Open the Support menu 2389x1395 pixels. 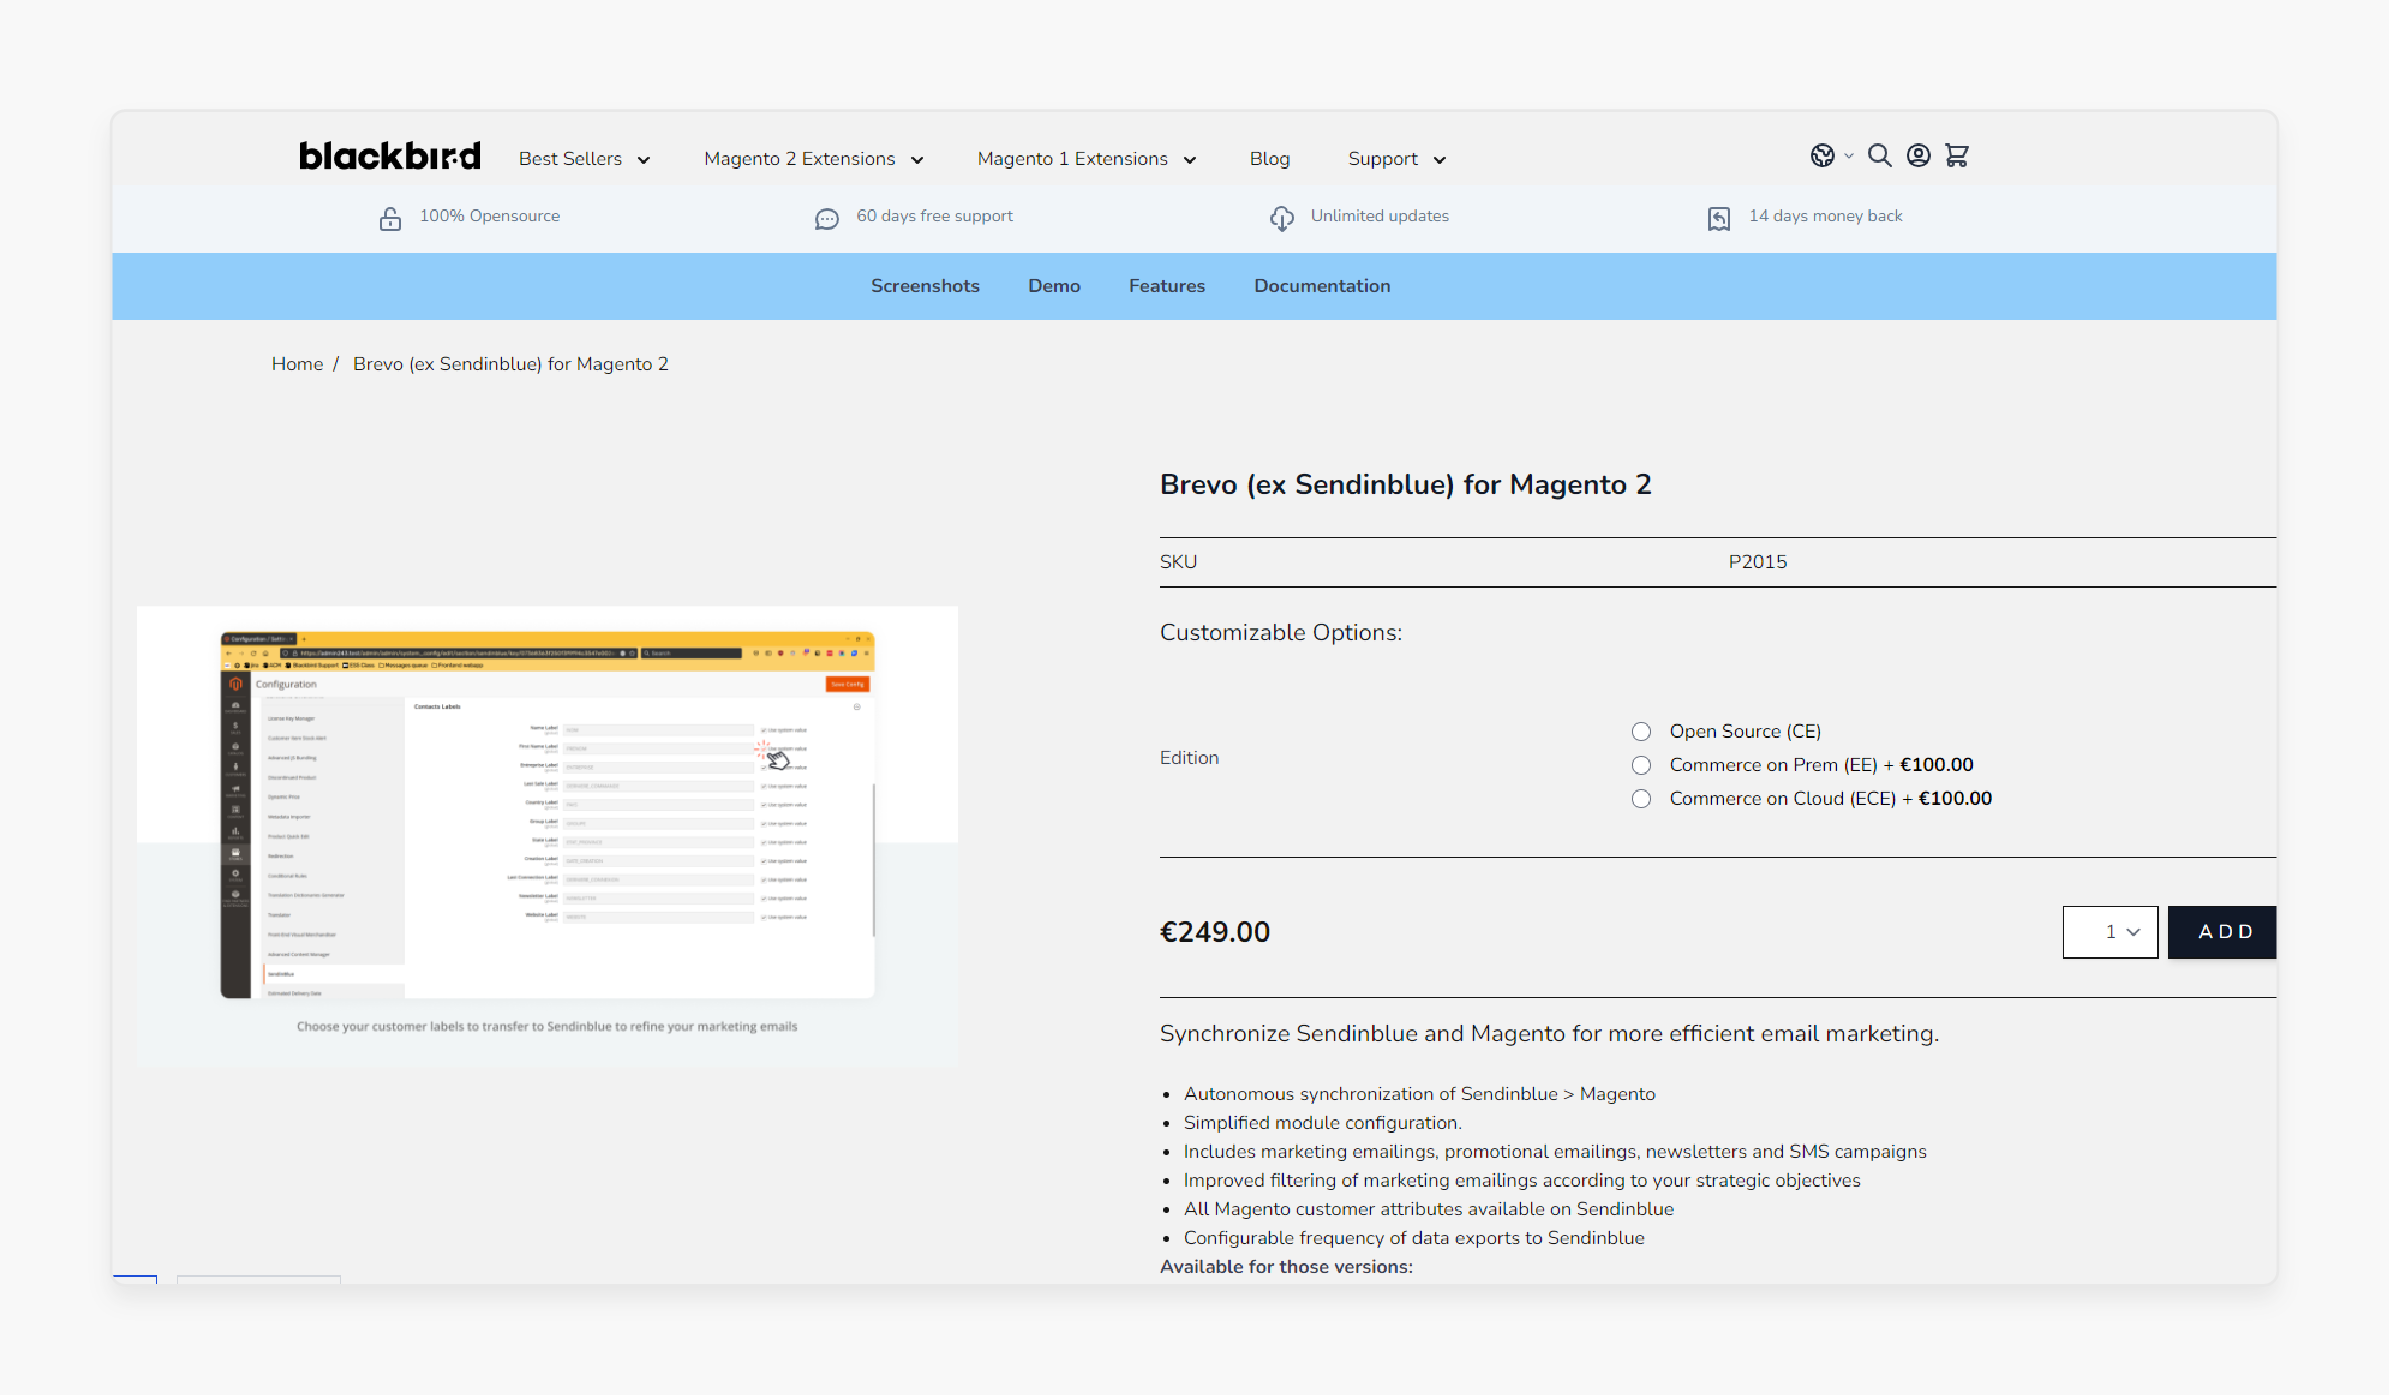[1393, 158]
